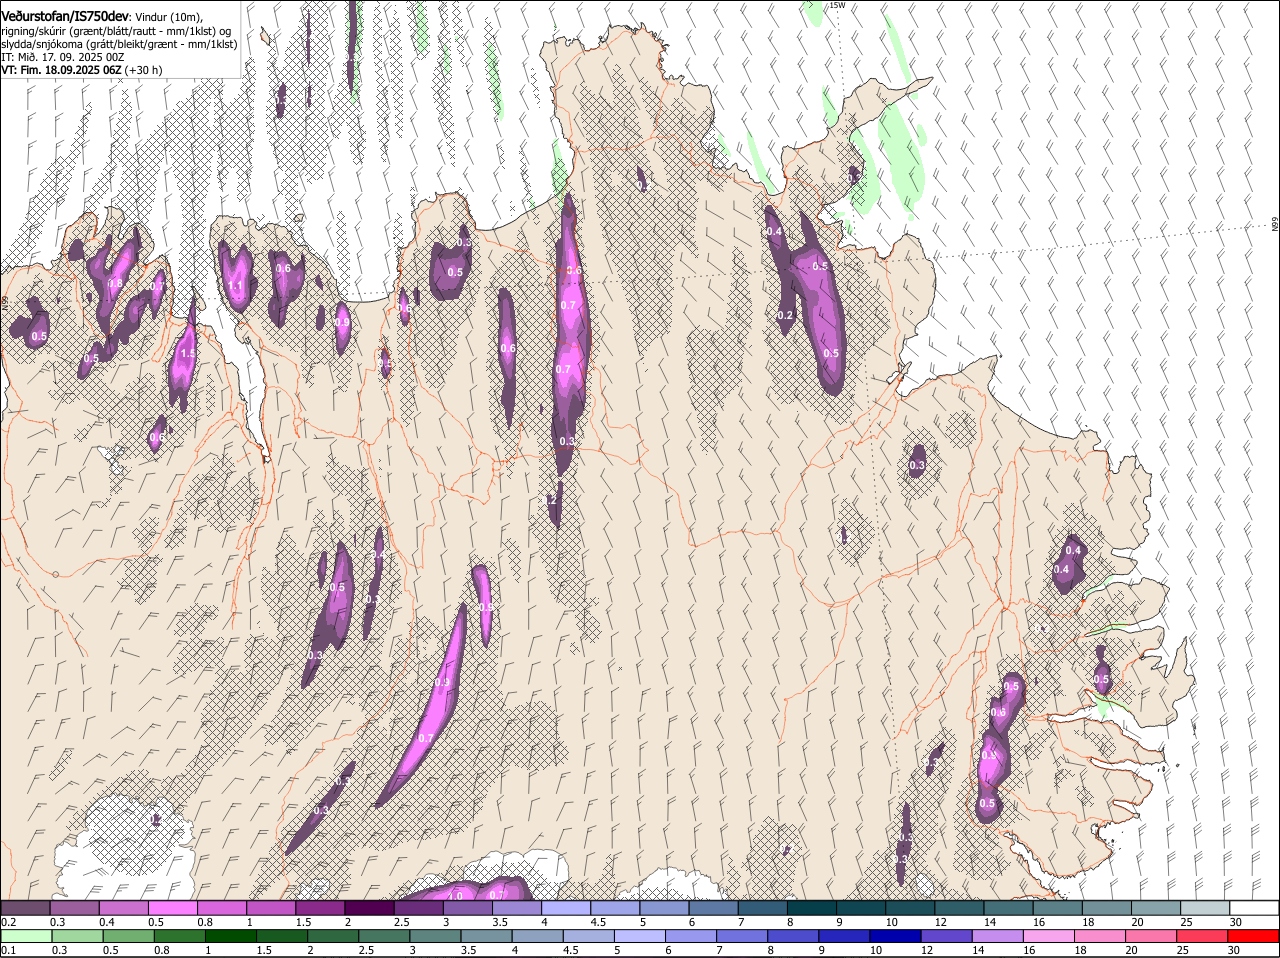Click the bottom-row legend swatch between 4 and 4.5
Image resolution: width=1280 pixels, height=958 pixels.
click(536, 937)
